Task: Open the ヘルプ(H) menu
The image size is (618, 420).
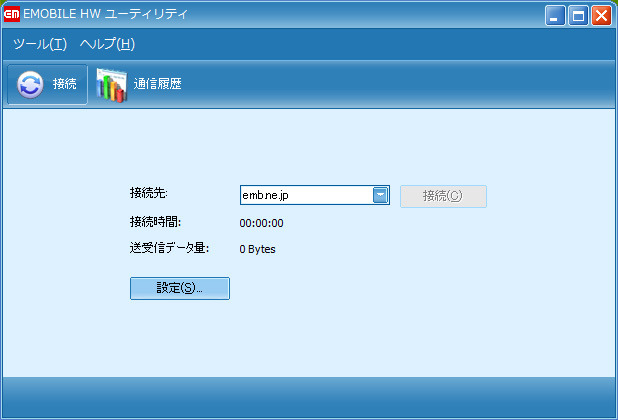Action: [107, 44]
